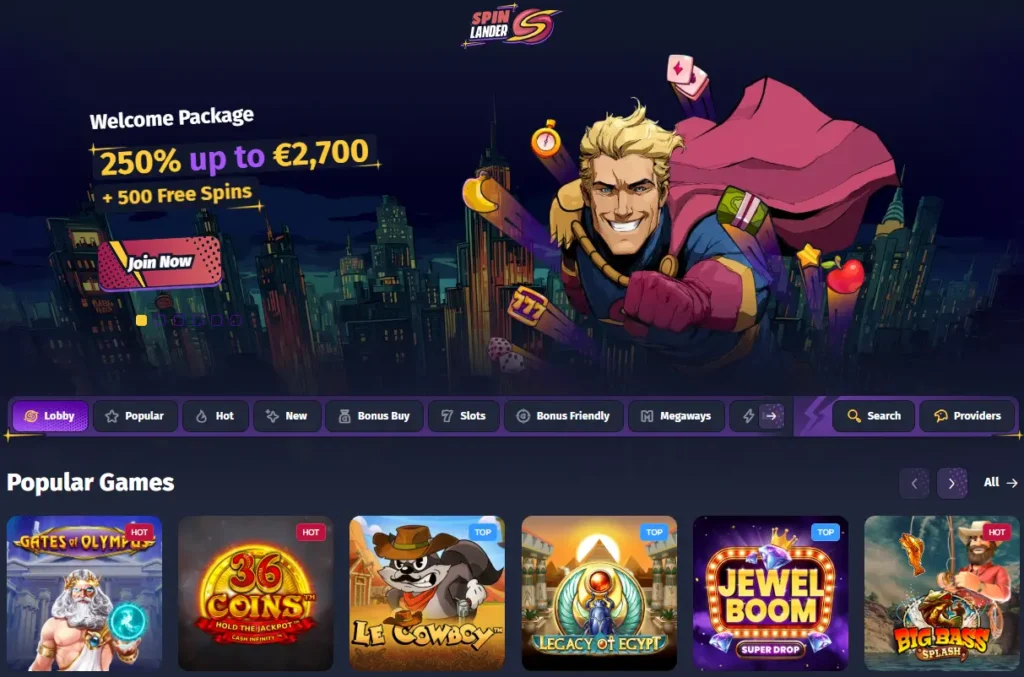Select the third banner carousel dot
Viewport: 1024px width, 677px height.
point(179,320)
